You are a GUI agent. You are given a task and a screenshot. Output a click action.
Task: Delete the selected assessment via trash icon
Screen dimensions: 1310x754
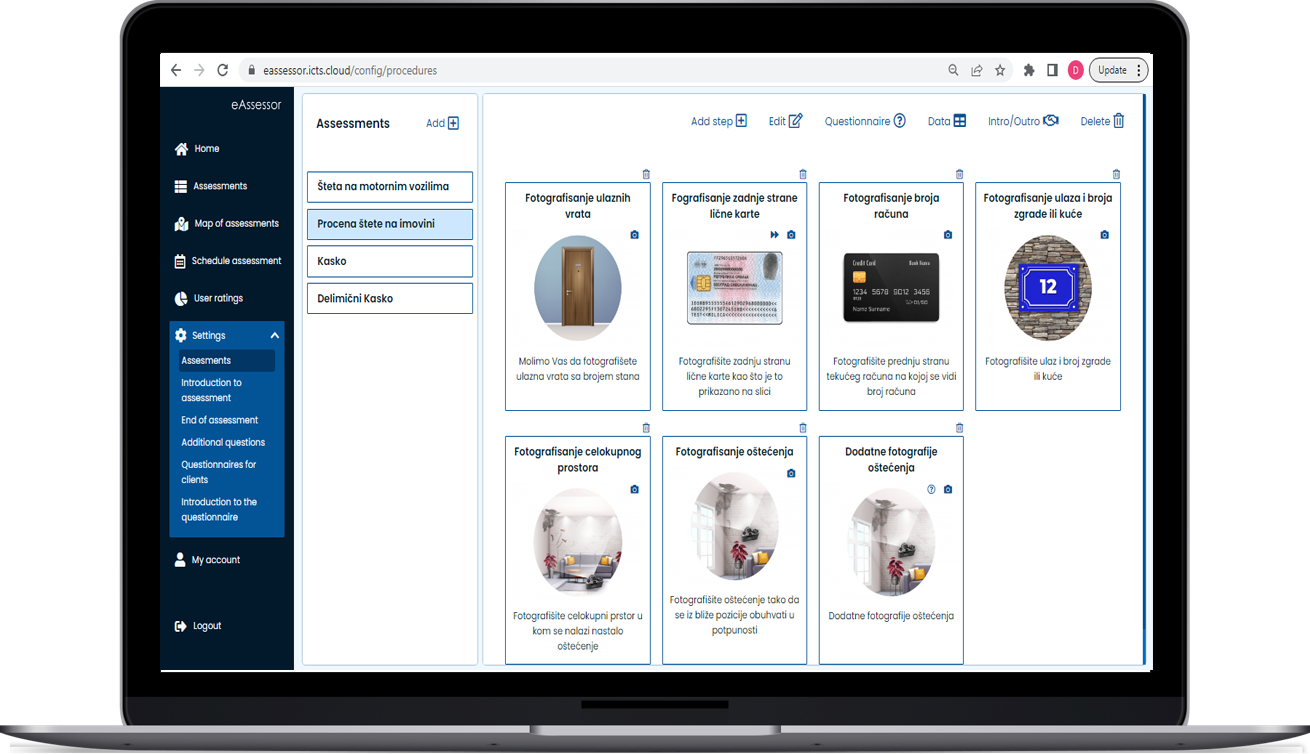pyautogui.click(x=1118, y=121)
